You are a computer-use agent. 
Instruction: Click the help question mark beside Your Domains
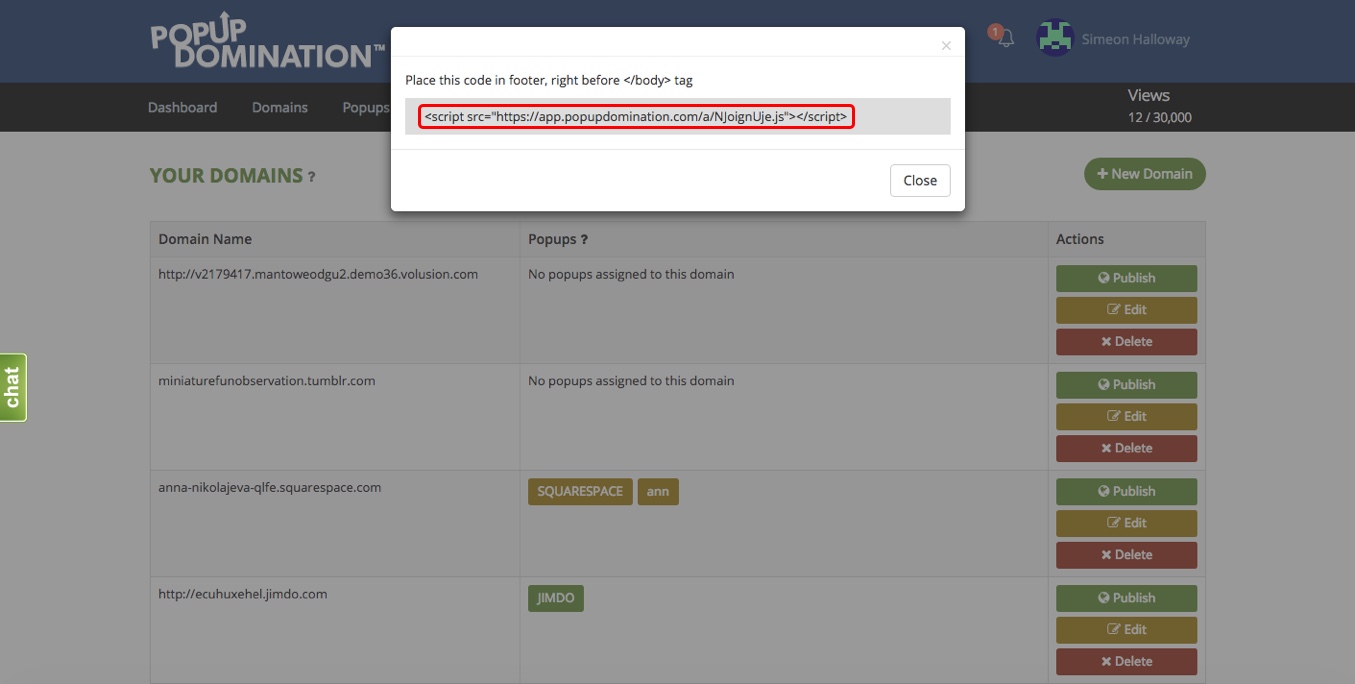click(311, 177)
